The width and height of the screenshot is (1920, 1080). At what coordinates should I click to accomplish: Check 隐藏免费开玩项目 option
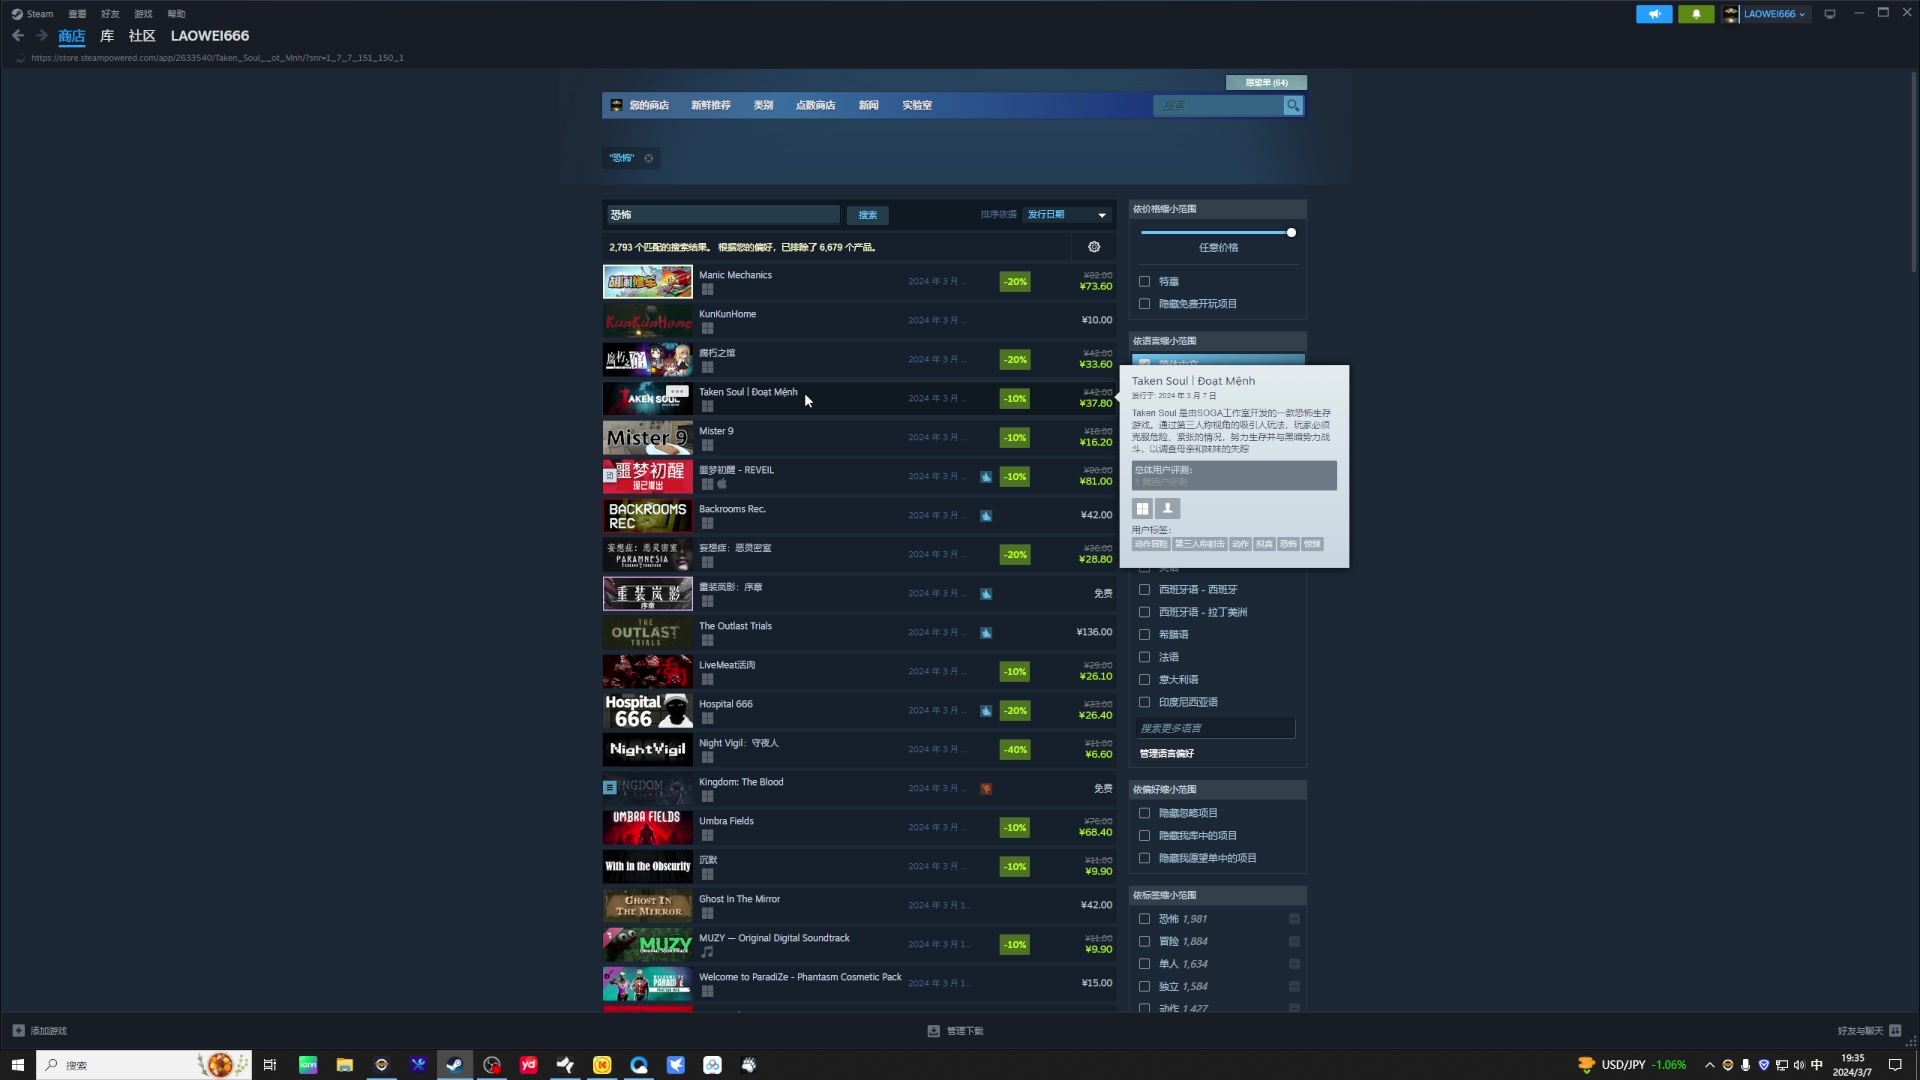[x=1145, y=304]
